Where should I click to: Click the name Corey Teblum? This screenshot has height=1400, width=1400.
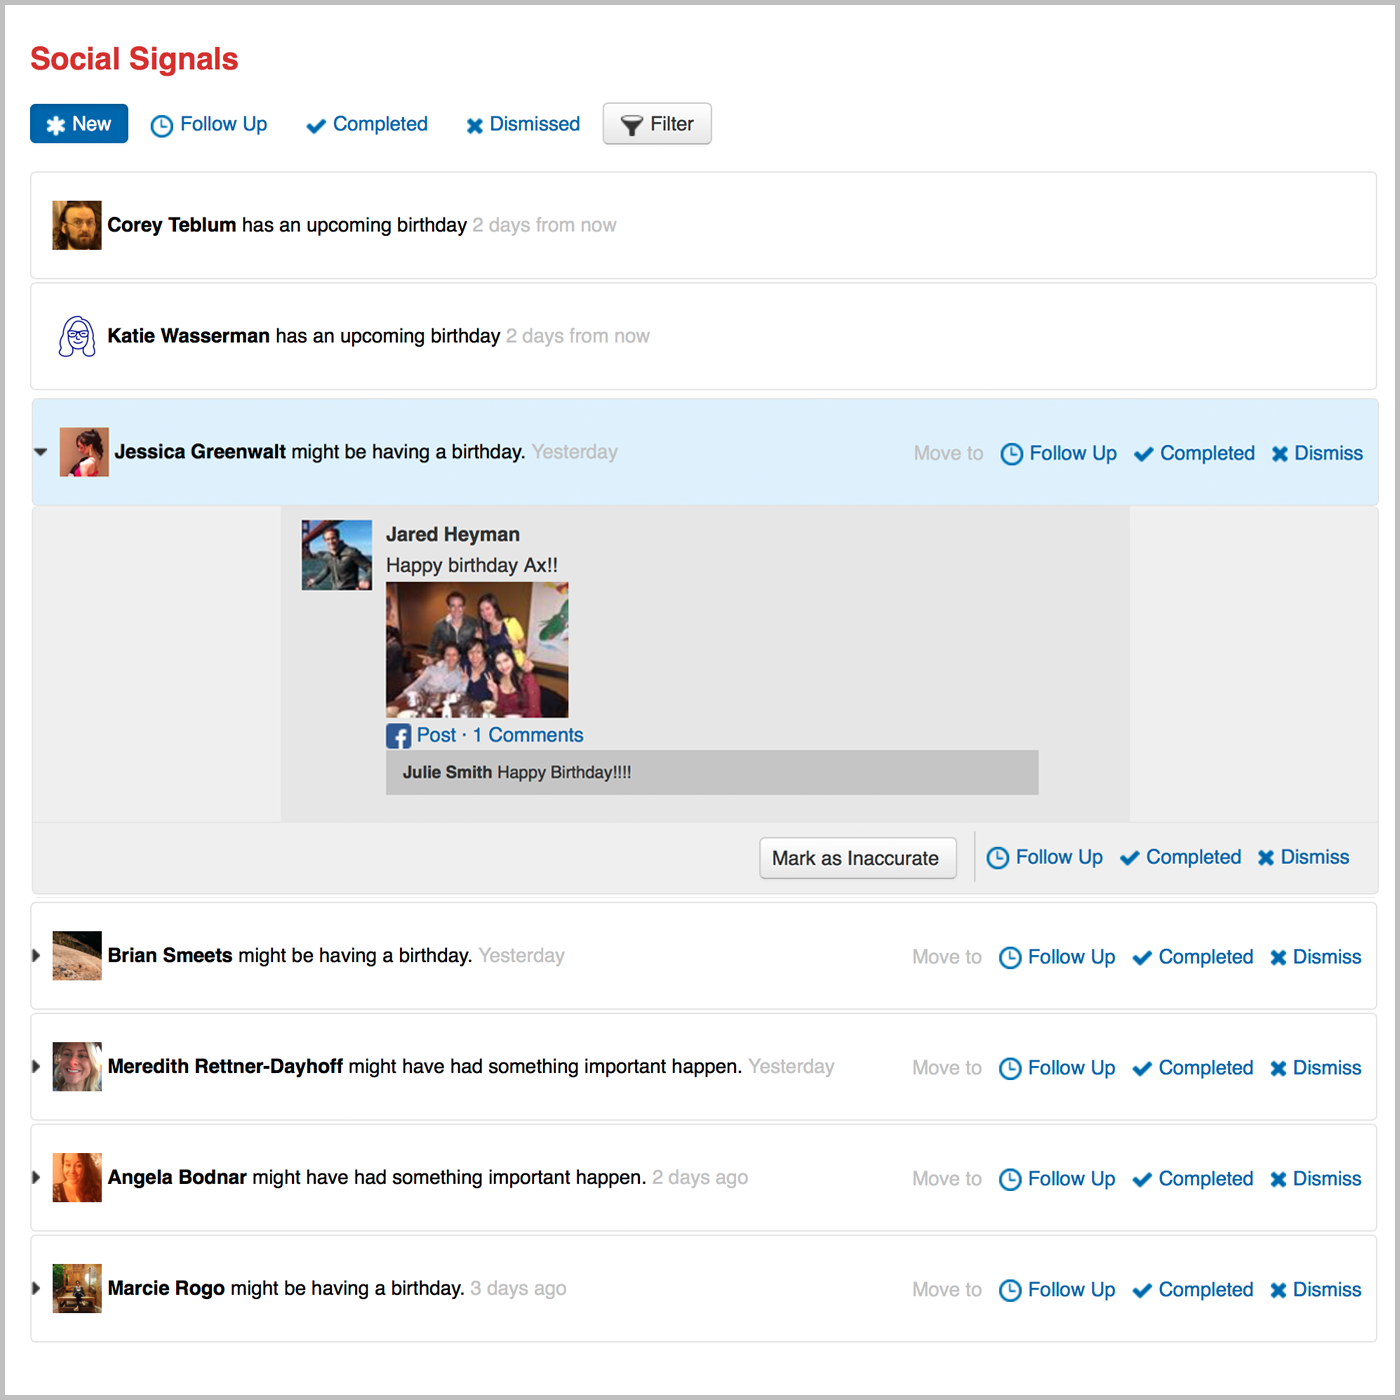(172, 225)
